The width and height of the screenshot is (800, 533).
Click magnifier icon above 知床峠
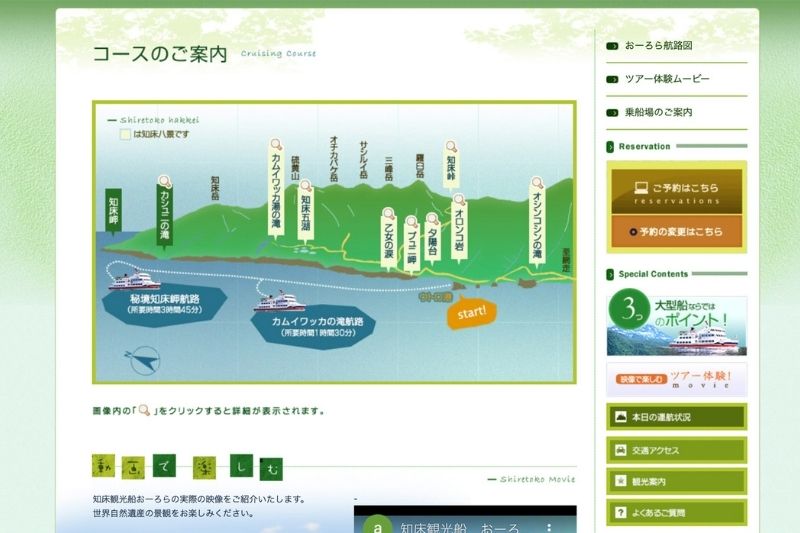[451, 147]
